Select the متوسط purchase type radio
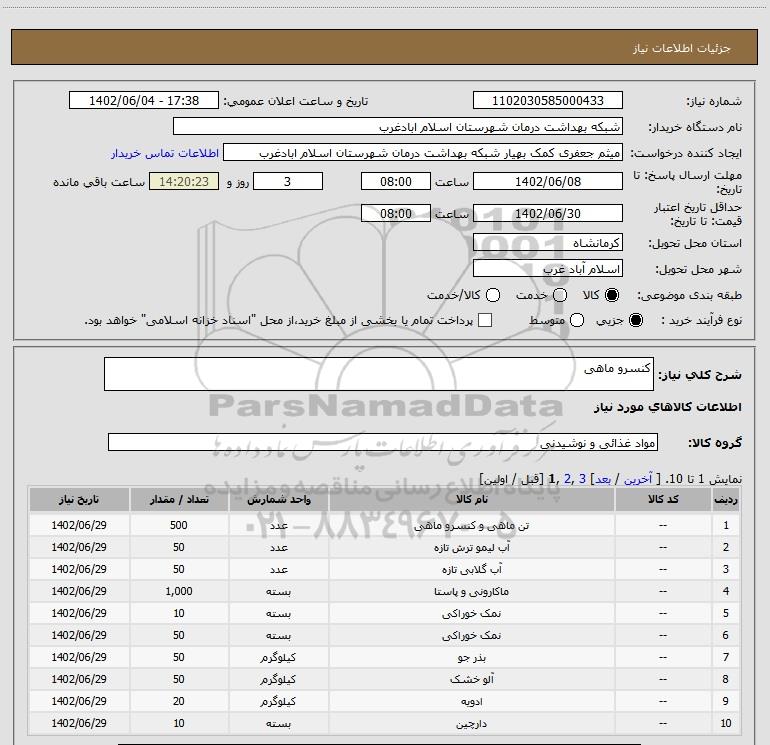This screenshot has width=770, height=745. click(x=577, y=320)
